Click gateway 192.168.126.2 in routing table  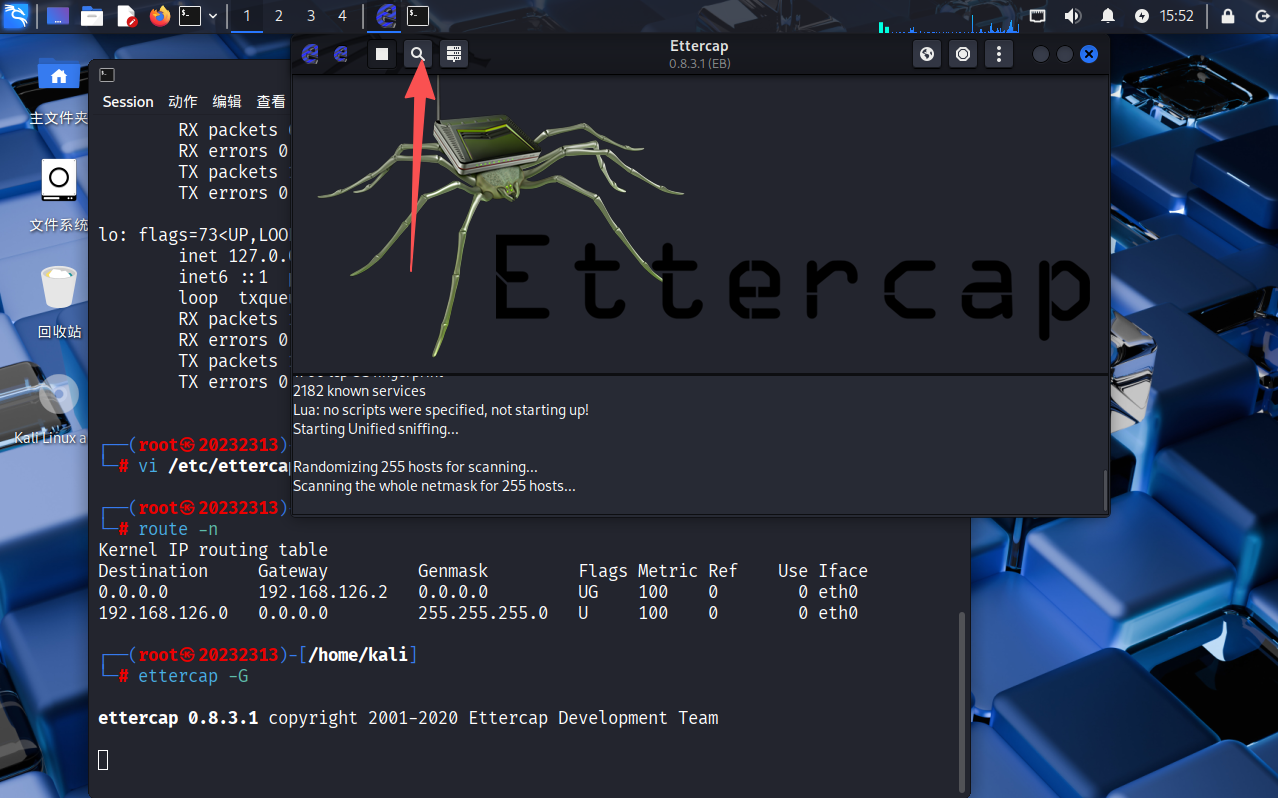tap(323, 592)
